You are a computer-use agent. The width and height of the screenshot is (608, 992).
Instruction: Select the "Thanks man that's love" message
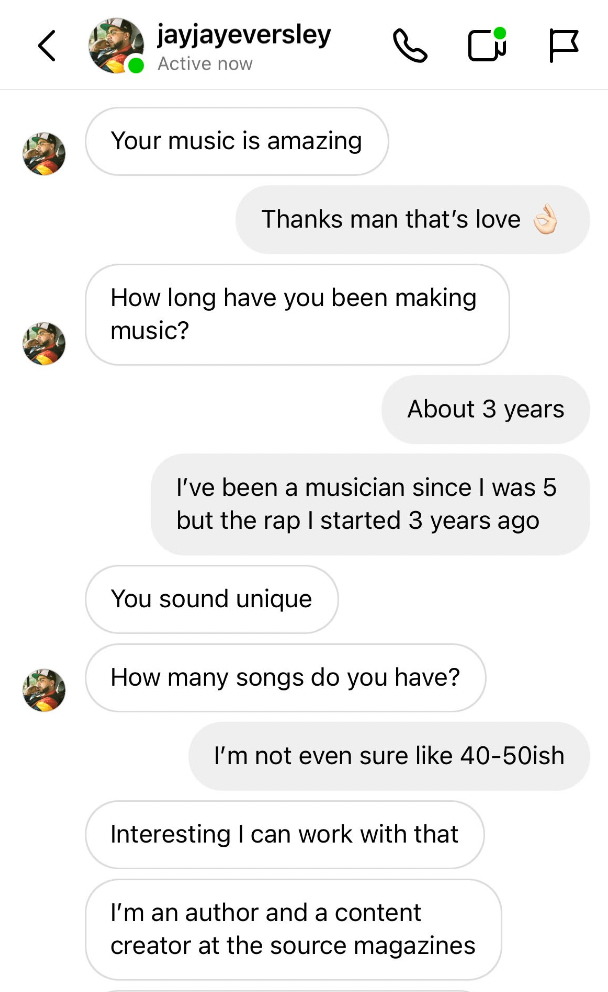click(x=412, y=219)
